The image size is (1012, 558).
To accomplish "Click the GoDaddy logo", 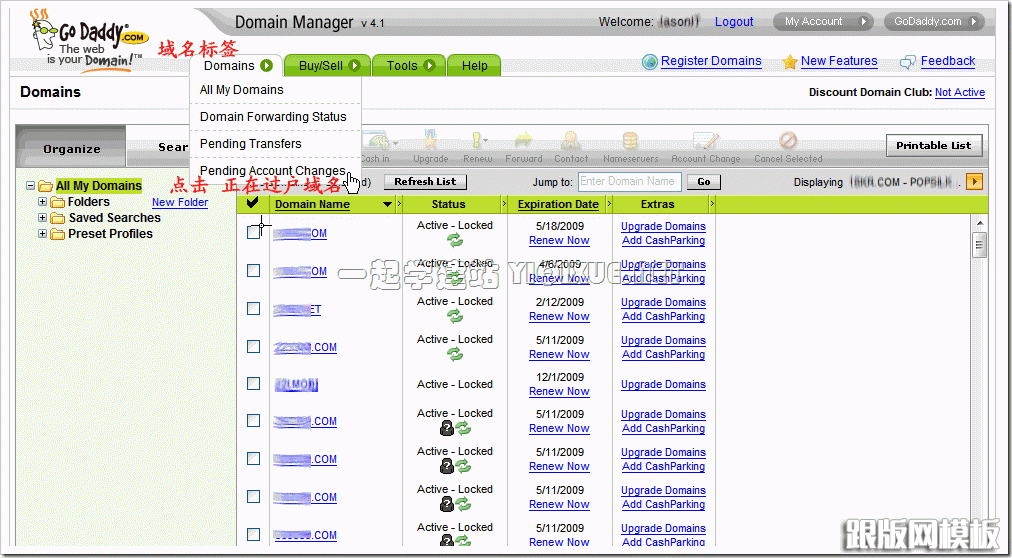I will point(87,39).
